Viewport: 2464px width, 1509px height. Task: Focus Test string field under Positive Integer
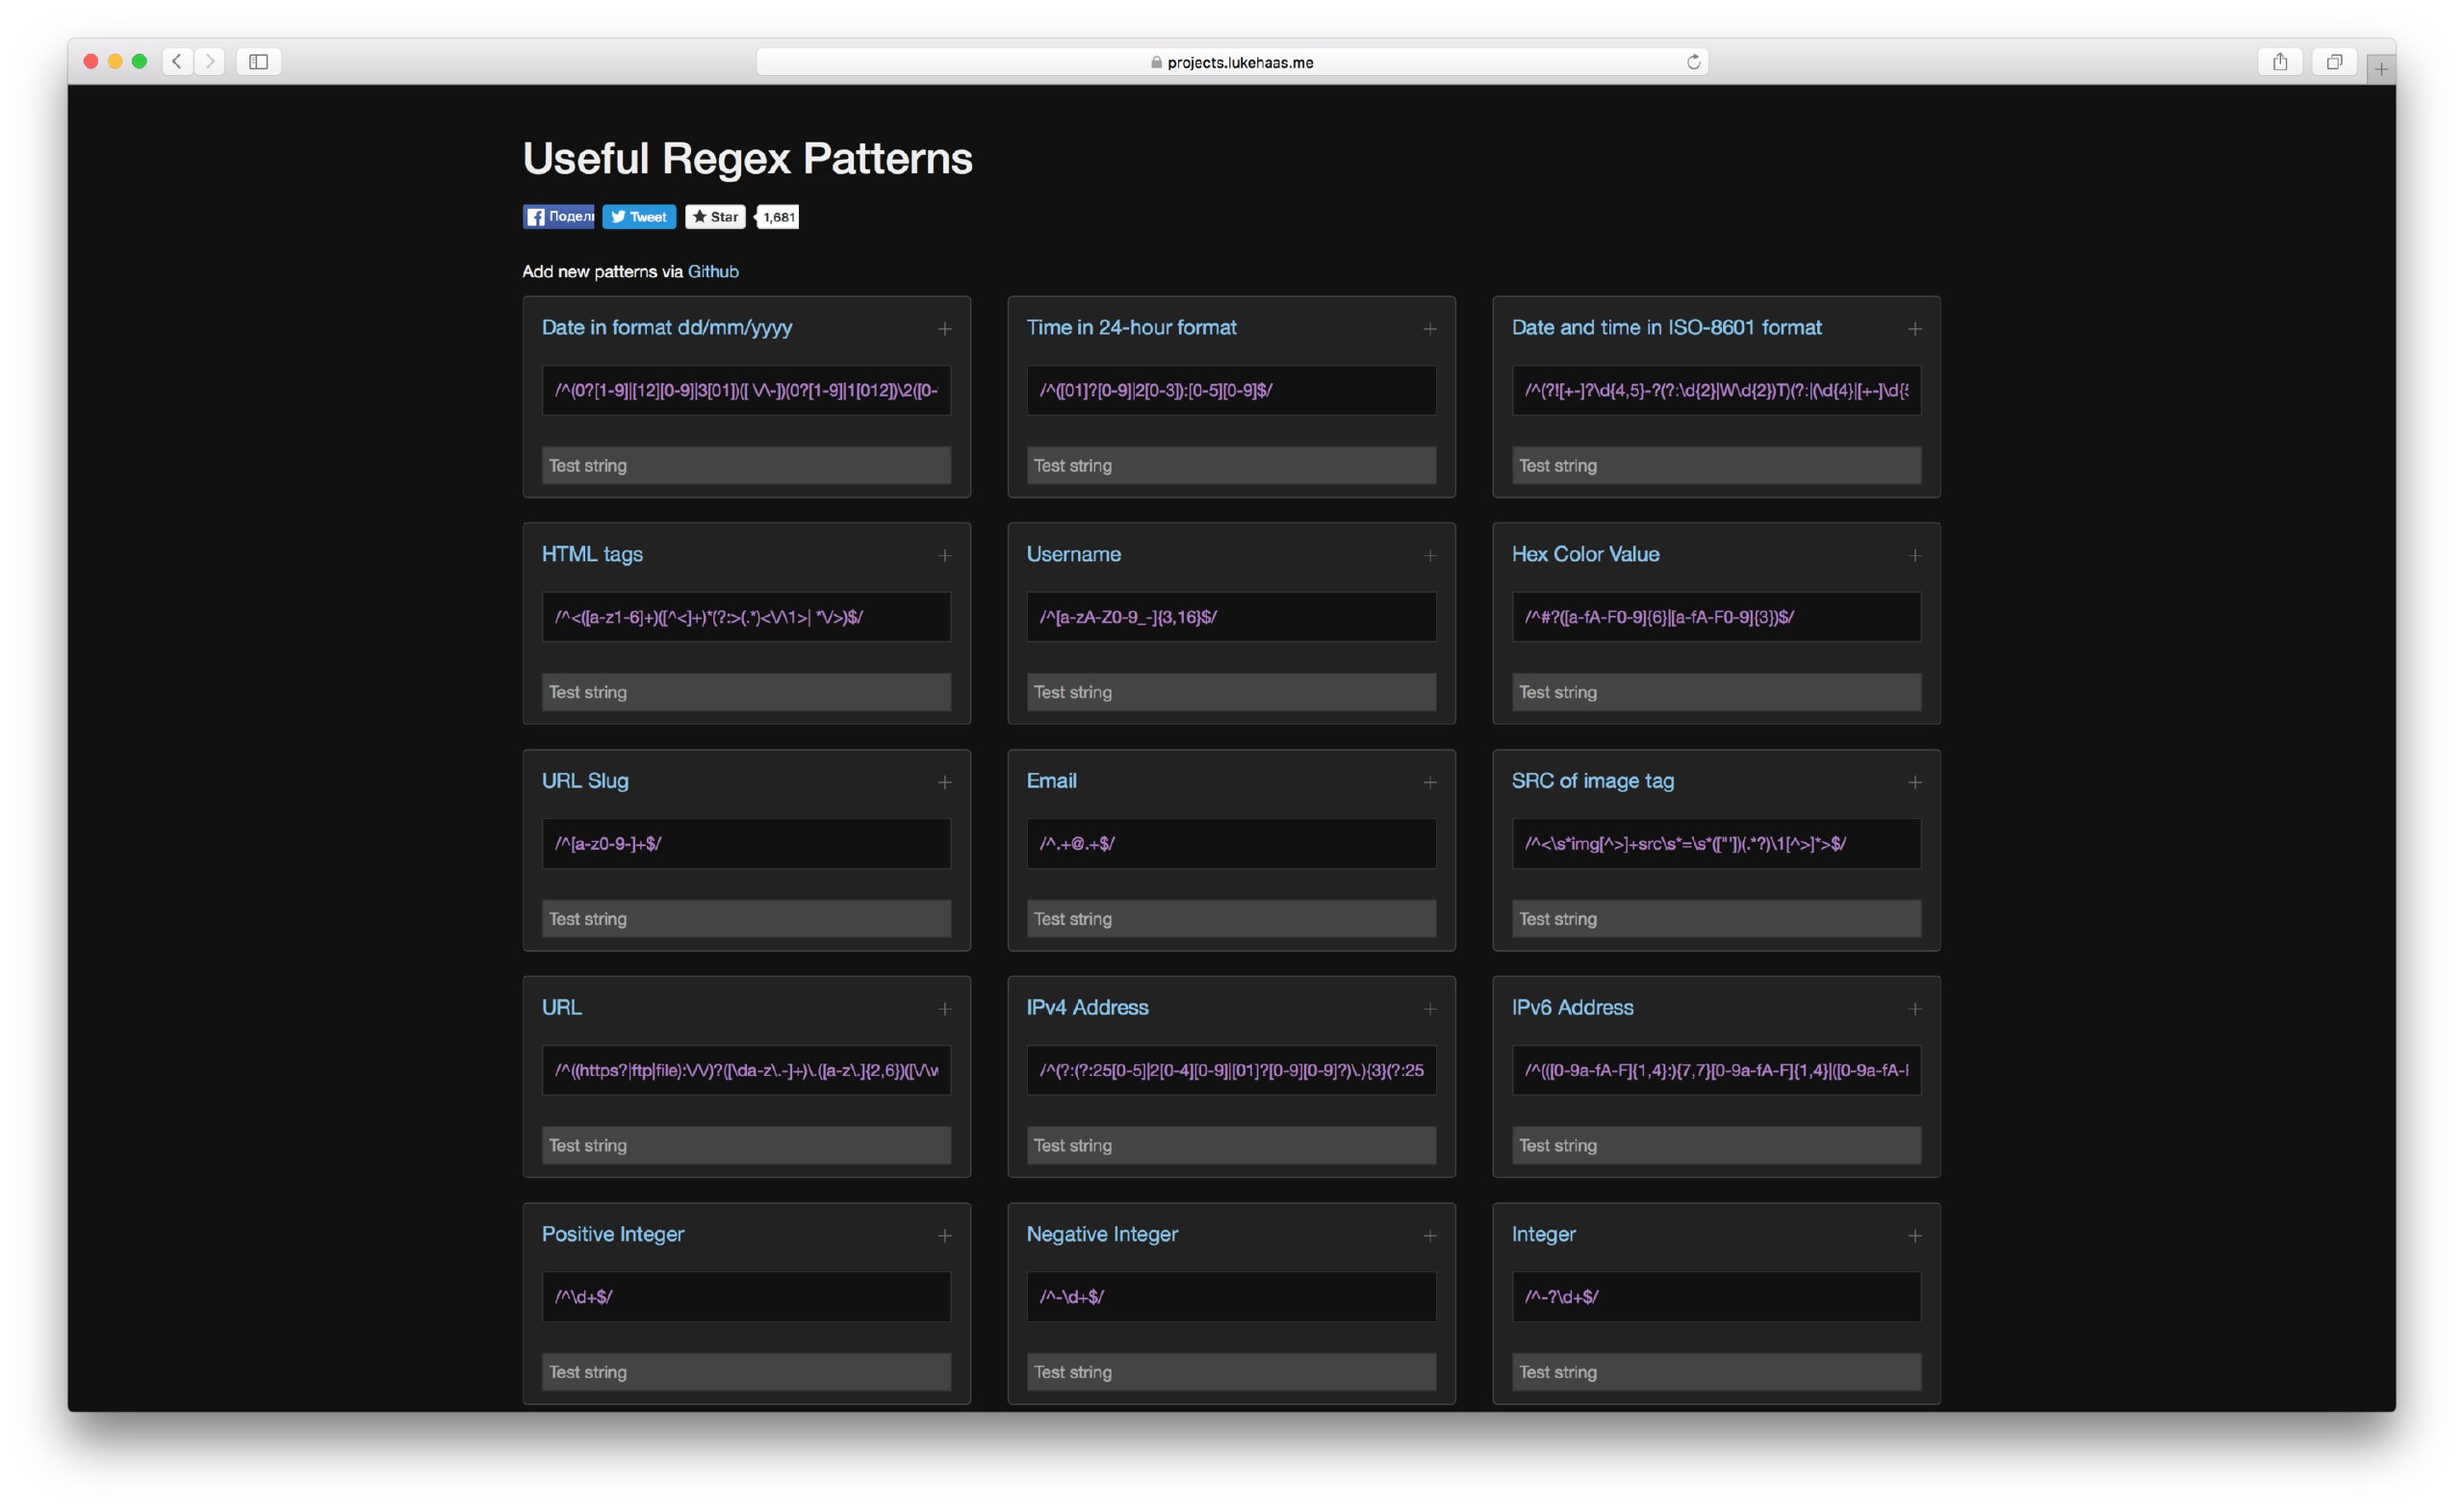pos(746,1372)
